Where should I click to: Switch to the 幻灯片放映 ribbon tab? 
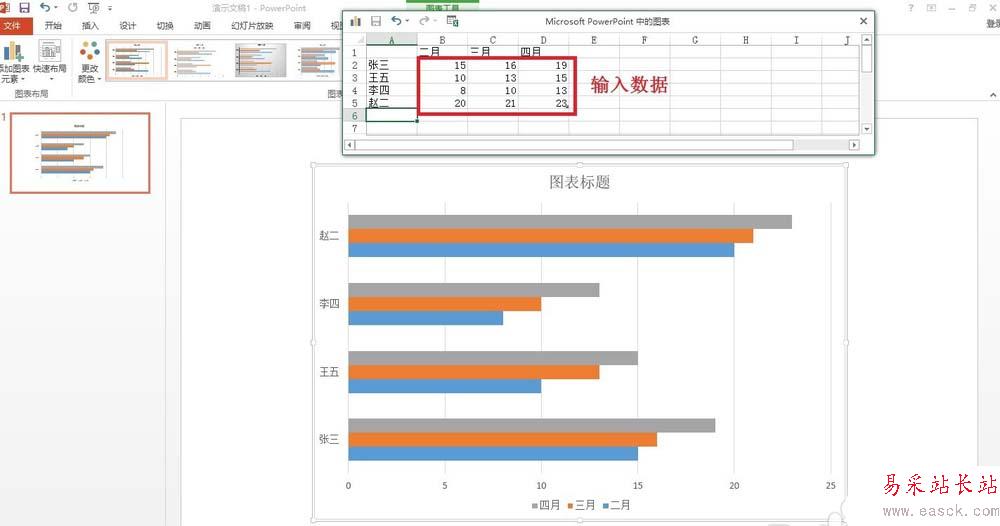[x=252, y=26]
